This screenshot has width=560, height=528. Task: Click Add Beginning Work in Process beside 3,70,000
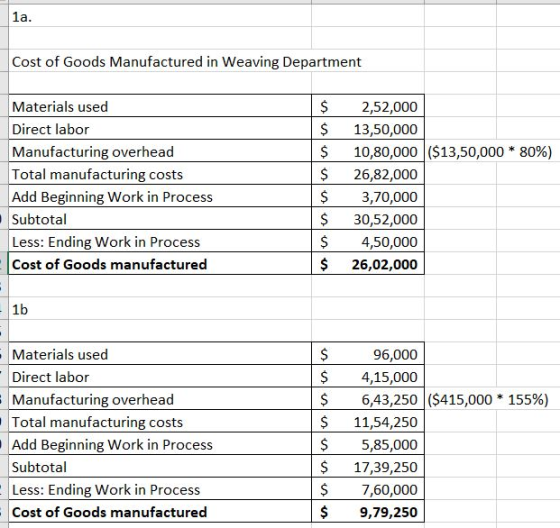(x=112, y=197)
